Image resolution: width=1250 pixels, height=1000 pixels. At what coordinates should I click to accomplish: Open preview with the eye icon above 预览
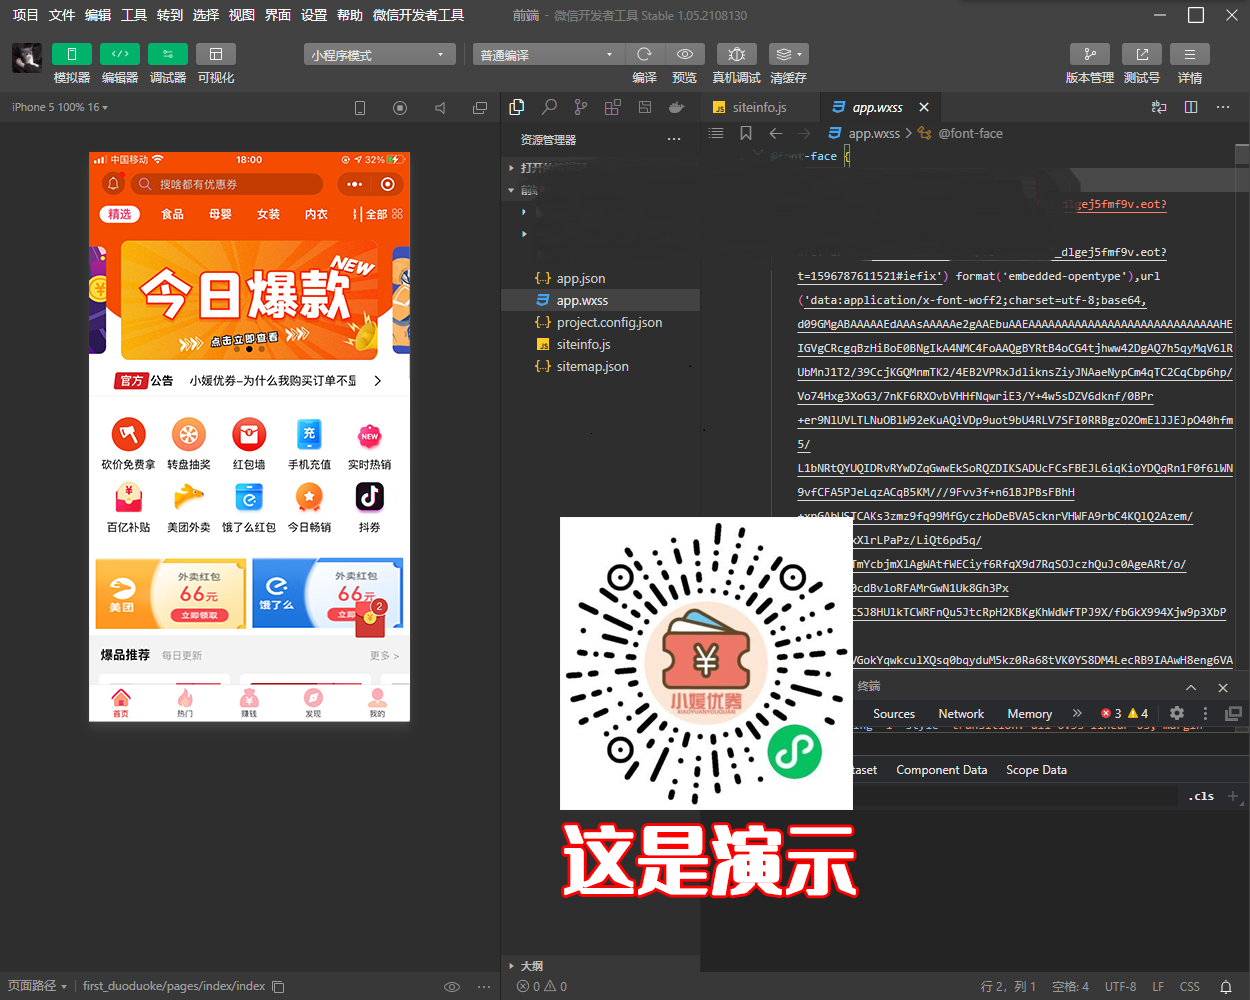click(685, 54)
